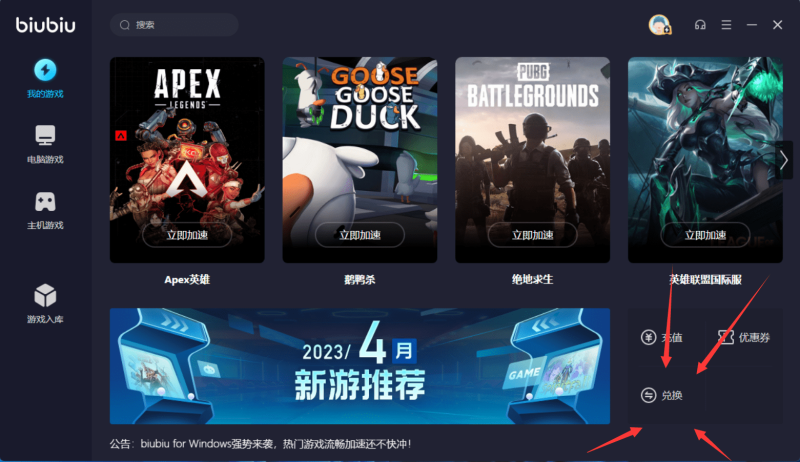Screen dimensions: 800x462
Task: Open the 4月新游推荐 banner
Action: coord(360,366)
